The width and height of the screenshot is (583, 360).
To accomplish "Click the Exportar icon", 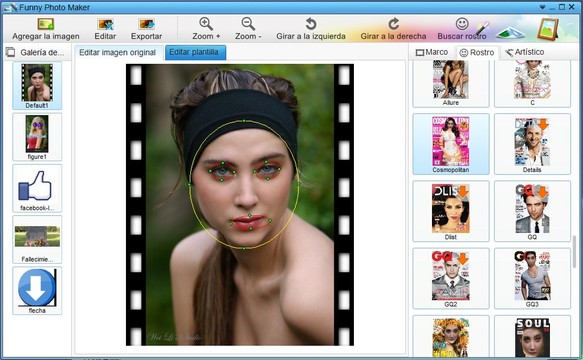I will click(146, 25).
